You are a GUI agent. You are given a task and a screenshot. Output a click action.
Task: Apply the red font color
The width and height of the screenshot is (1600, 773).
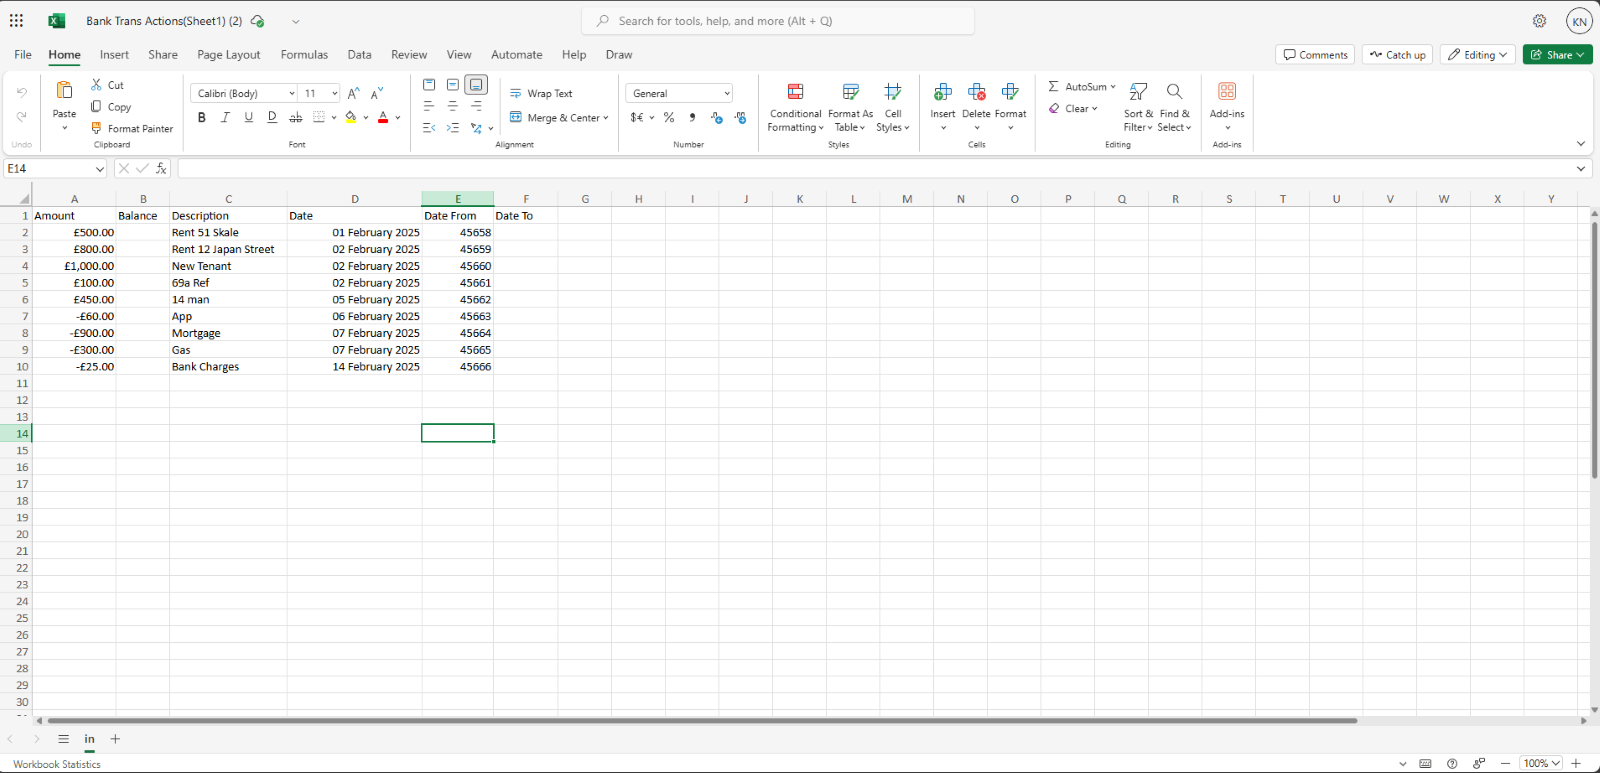click(383, 118)
